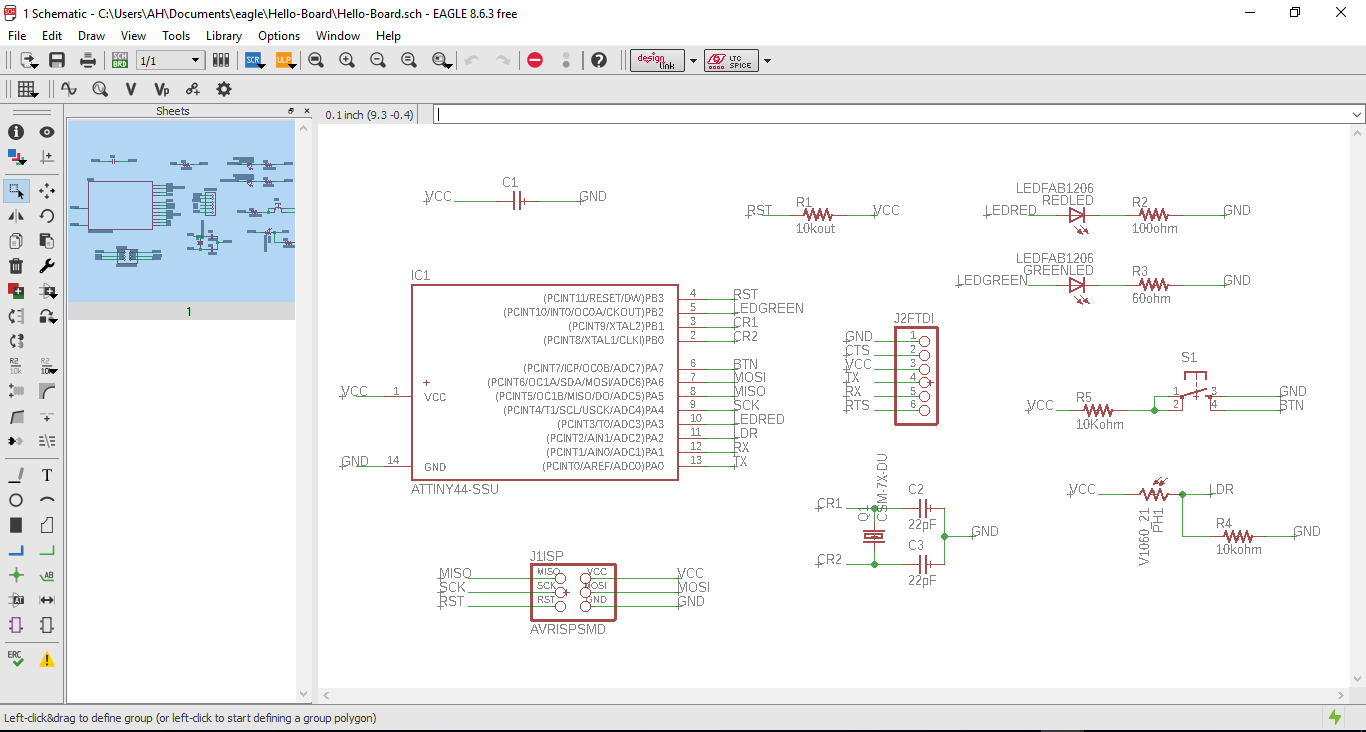The image size is (1366, 732).
Task: Open the sheet selector 1/1 dropdown
Action: click(x=169, y=61)
